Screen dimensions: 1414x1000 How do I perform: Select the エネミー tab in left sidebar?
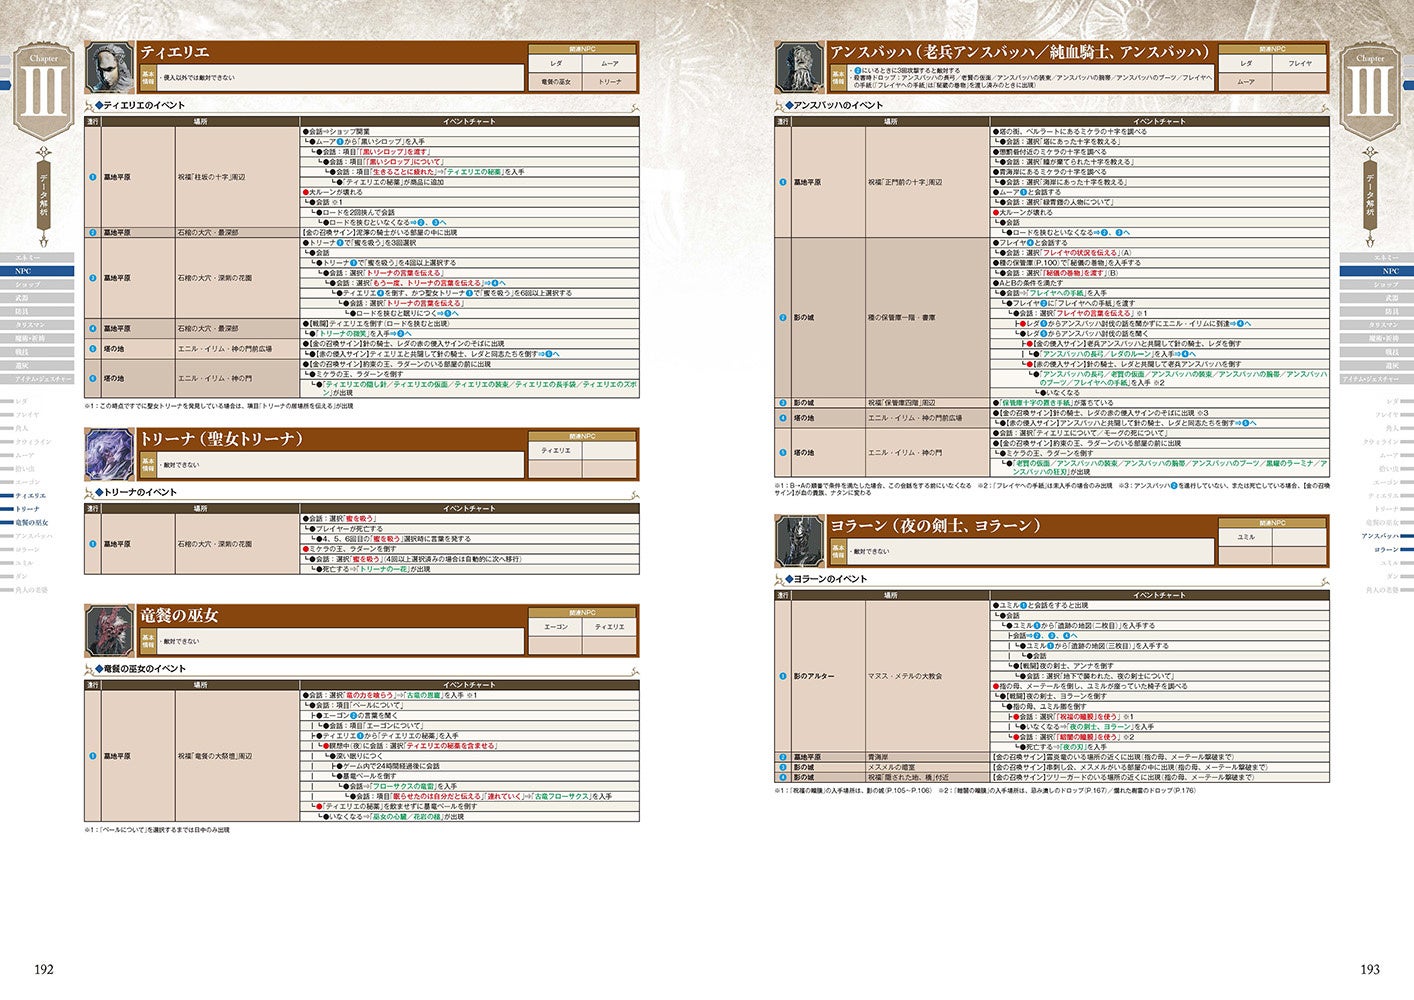pos(37,258)
